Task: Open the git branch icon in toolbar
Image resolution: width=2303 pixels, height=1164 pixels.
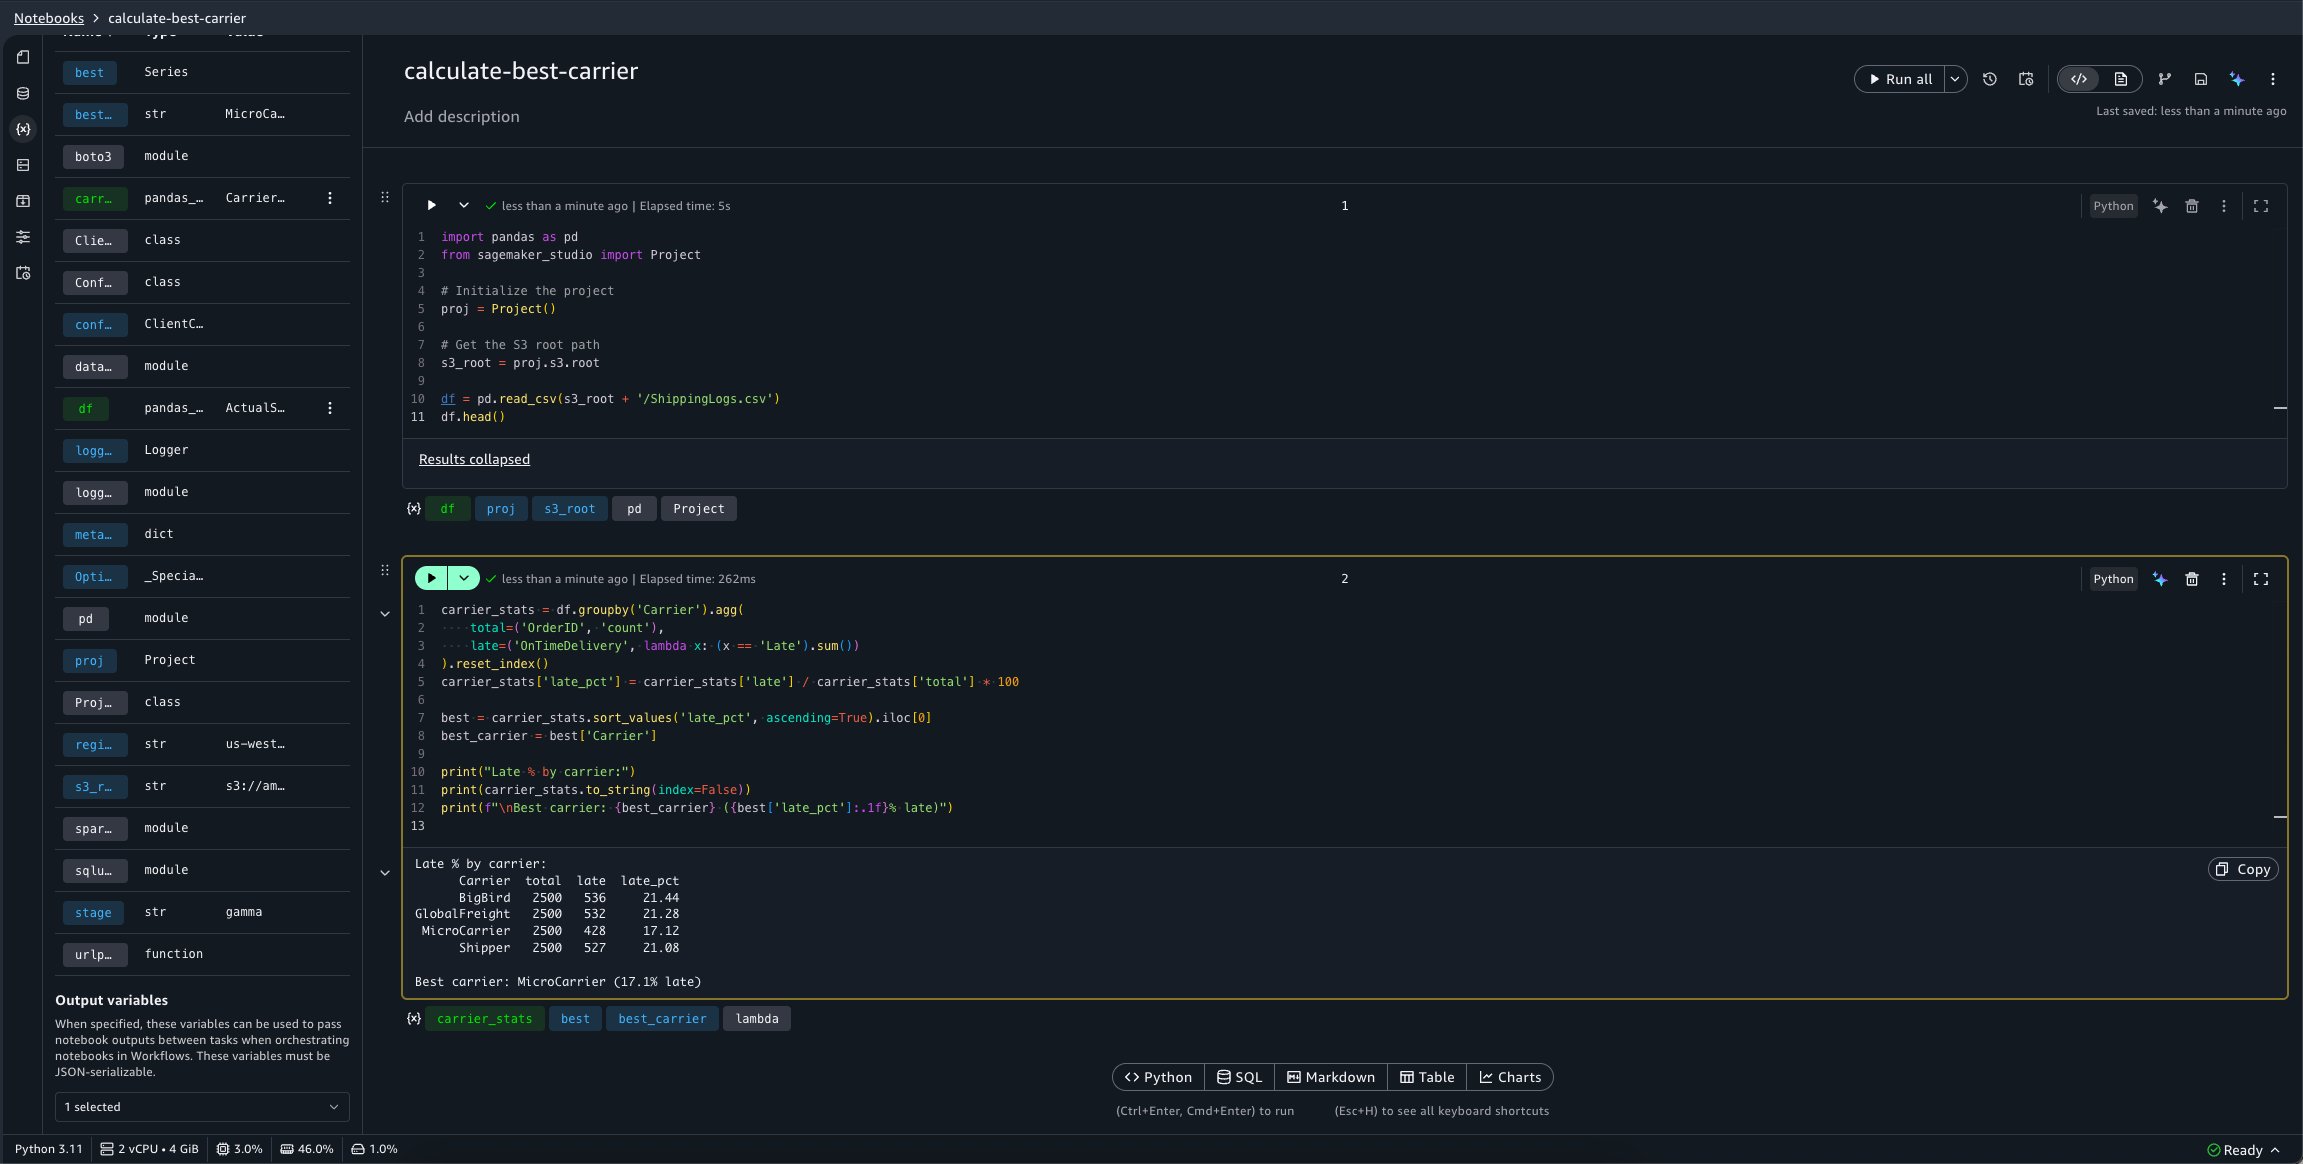Action: pyautogui.click(x=2165, y=79)
